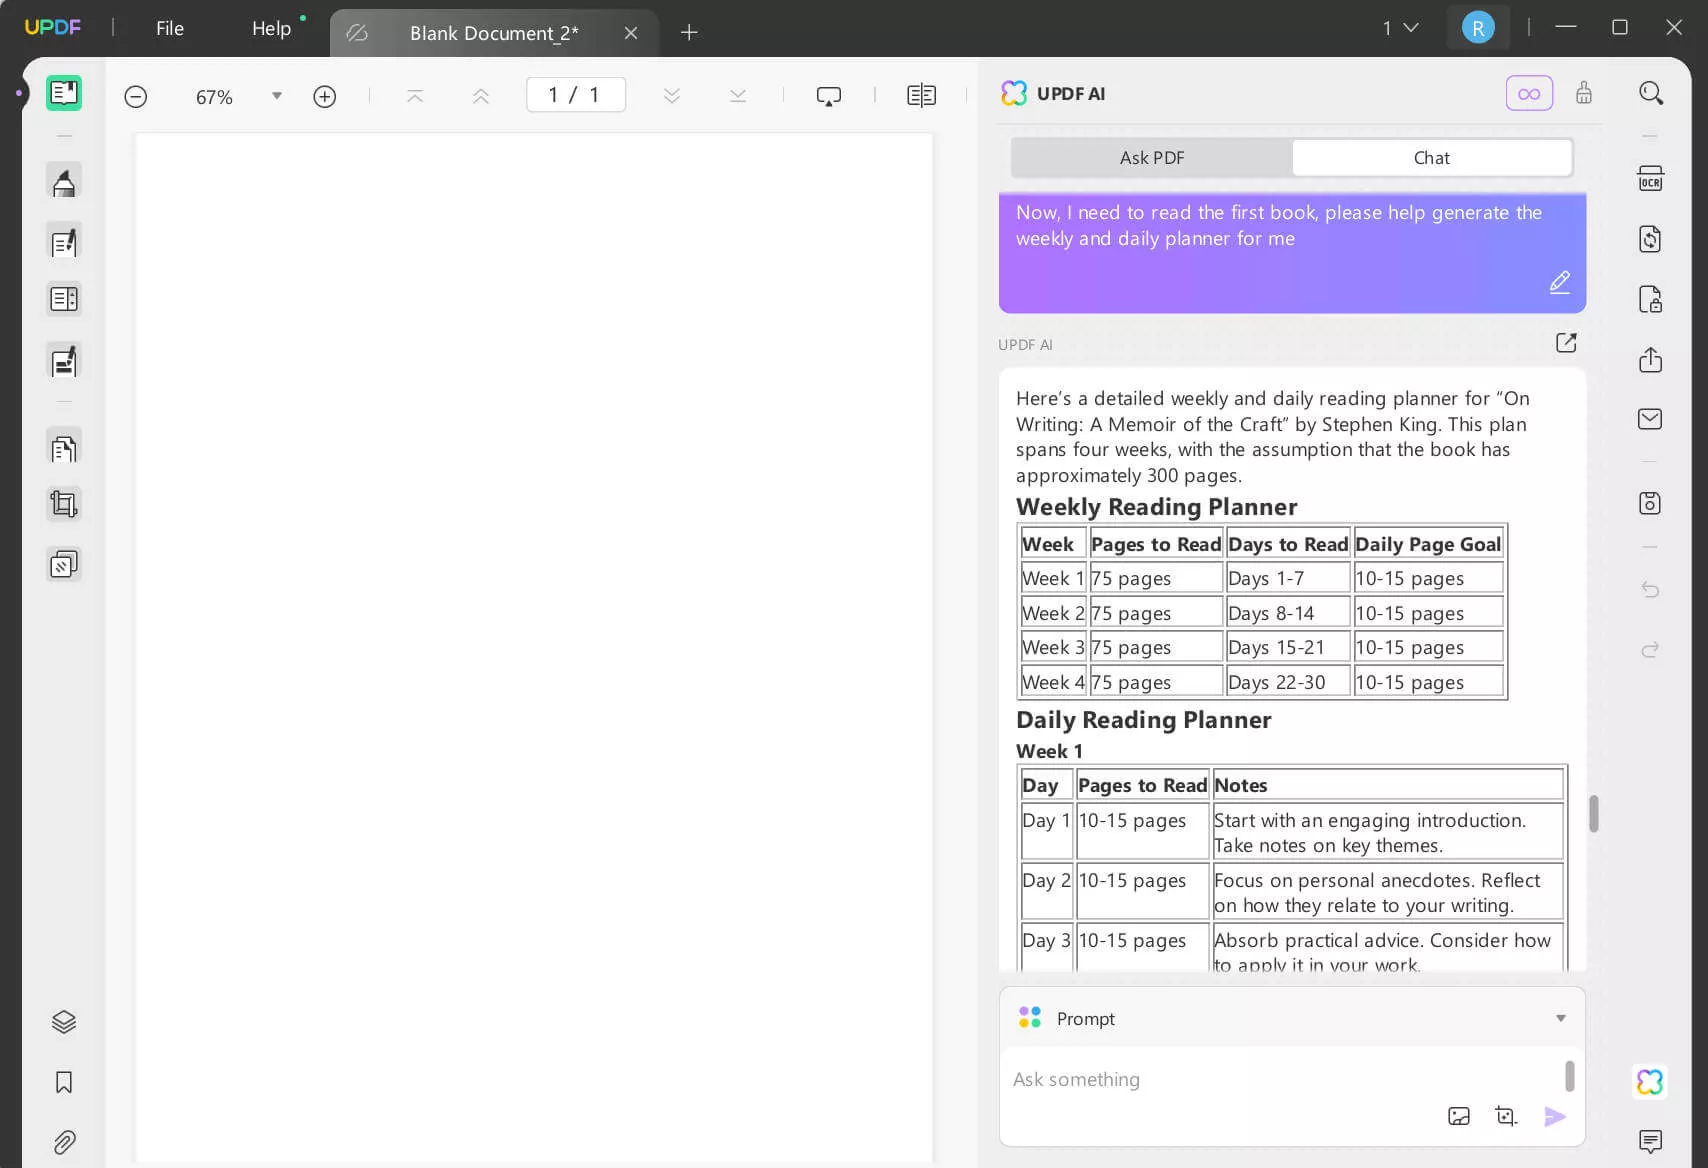Add a new tab with plus

[689, 33]
